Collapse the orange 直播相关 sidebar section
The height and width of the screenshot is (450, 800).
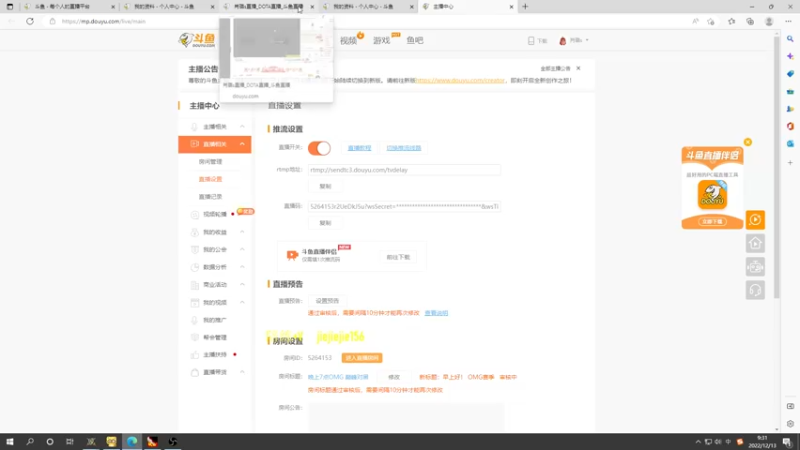(242, 144)
